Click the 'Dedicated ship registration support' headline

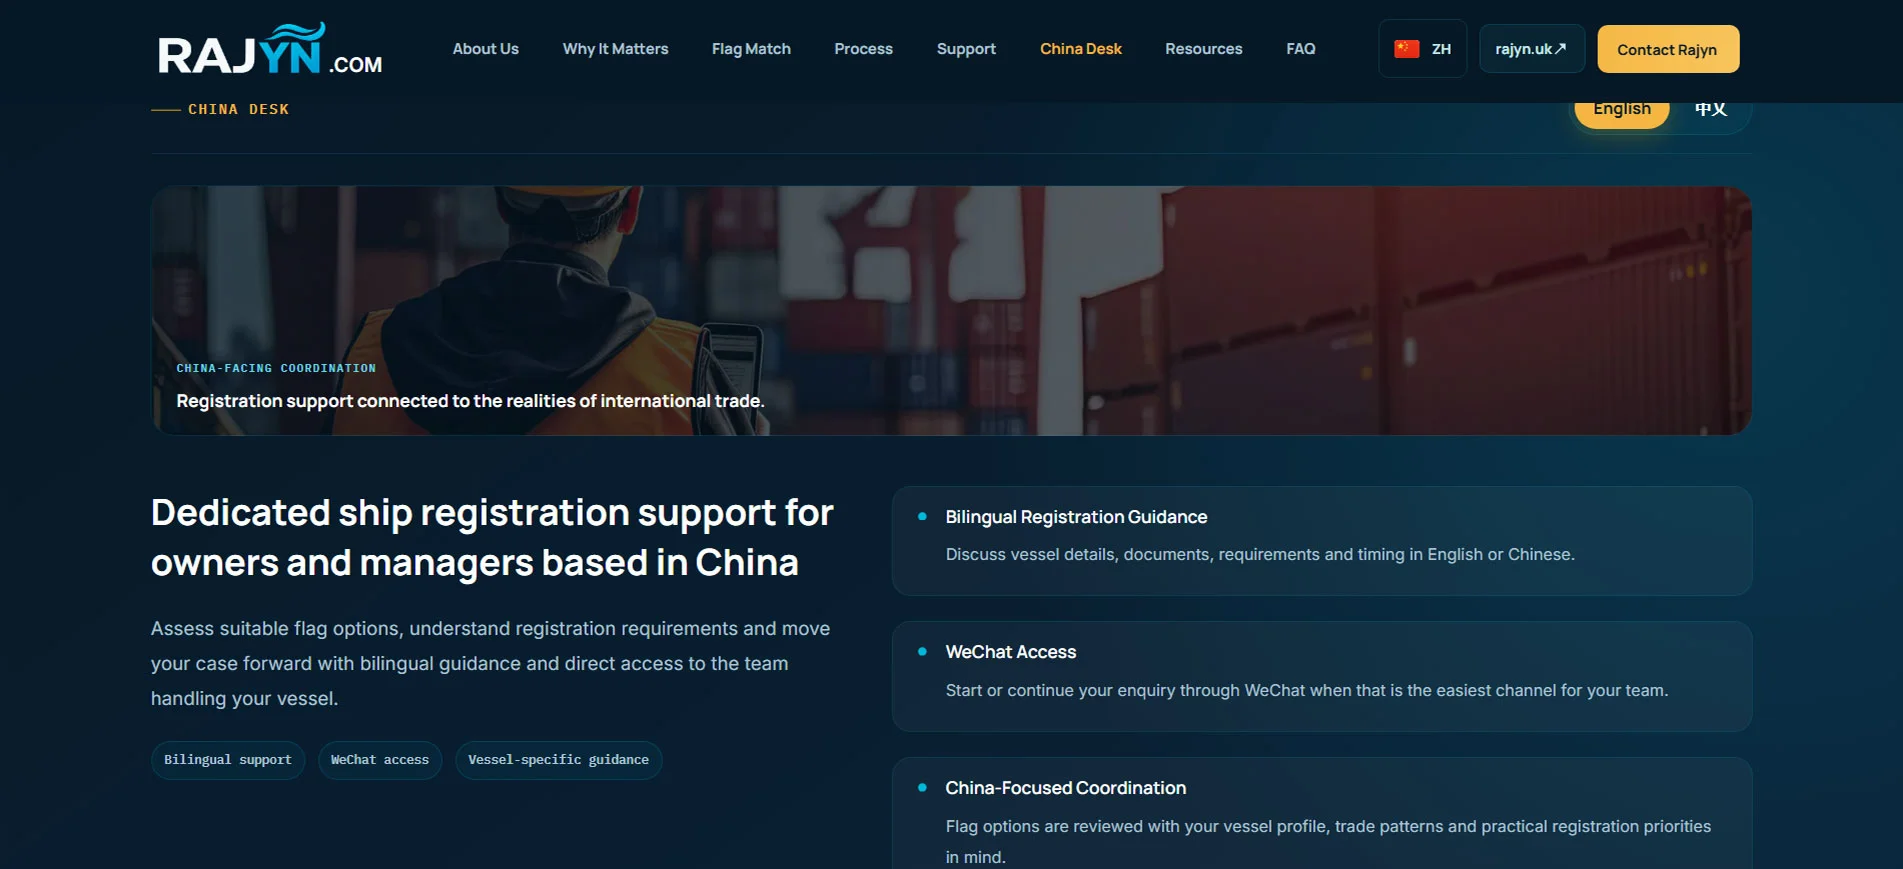point(492,538)
